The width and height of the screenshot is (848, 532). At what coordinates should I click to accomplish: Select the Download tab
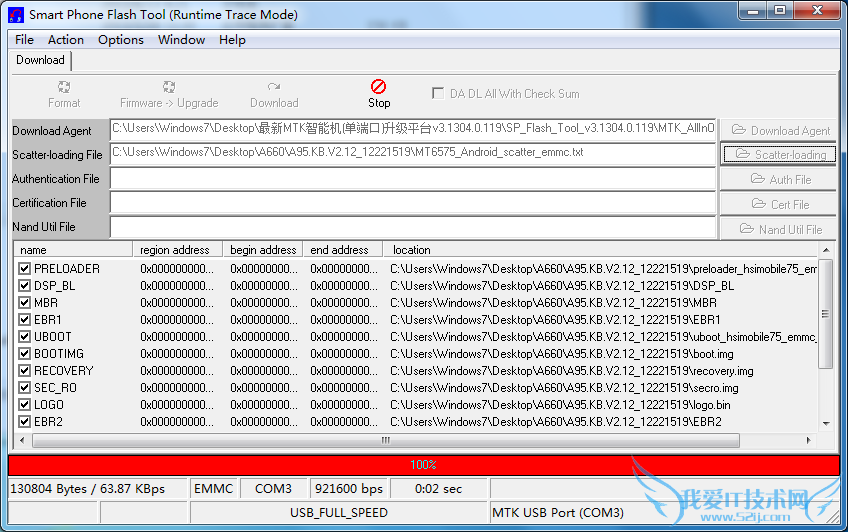click(x=40, y=61)
